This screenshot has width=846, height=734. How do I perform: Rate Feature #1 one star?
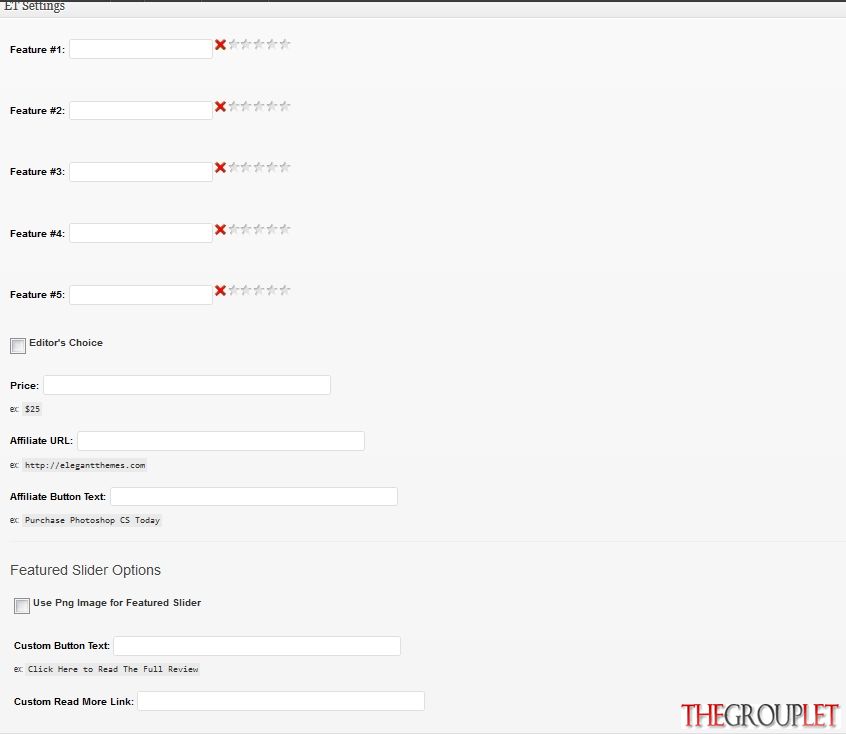coord(234,44)
